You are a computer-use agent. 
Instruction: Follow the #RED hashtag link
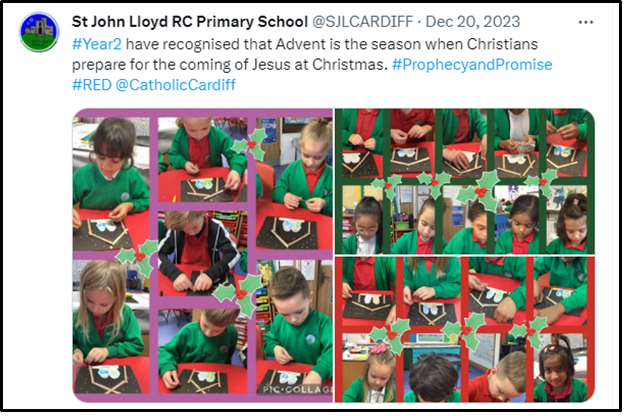91,85
